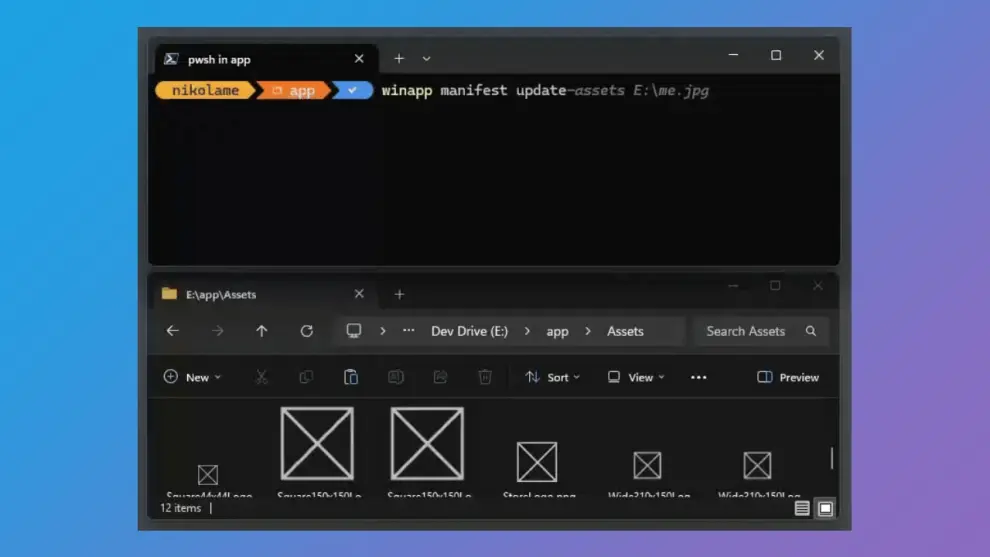Open the See more ellipsis menu
This screenshot has width=990, height=557.
[699, 377]
